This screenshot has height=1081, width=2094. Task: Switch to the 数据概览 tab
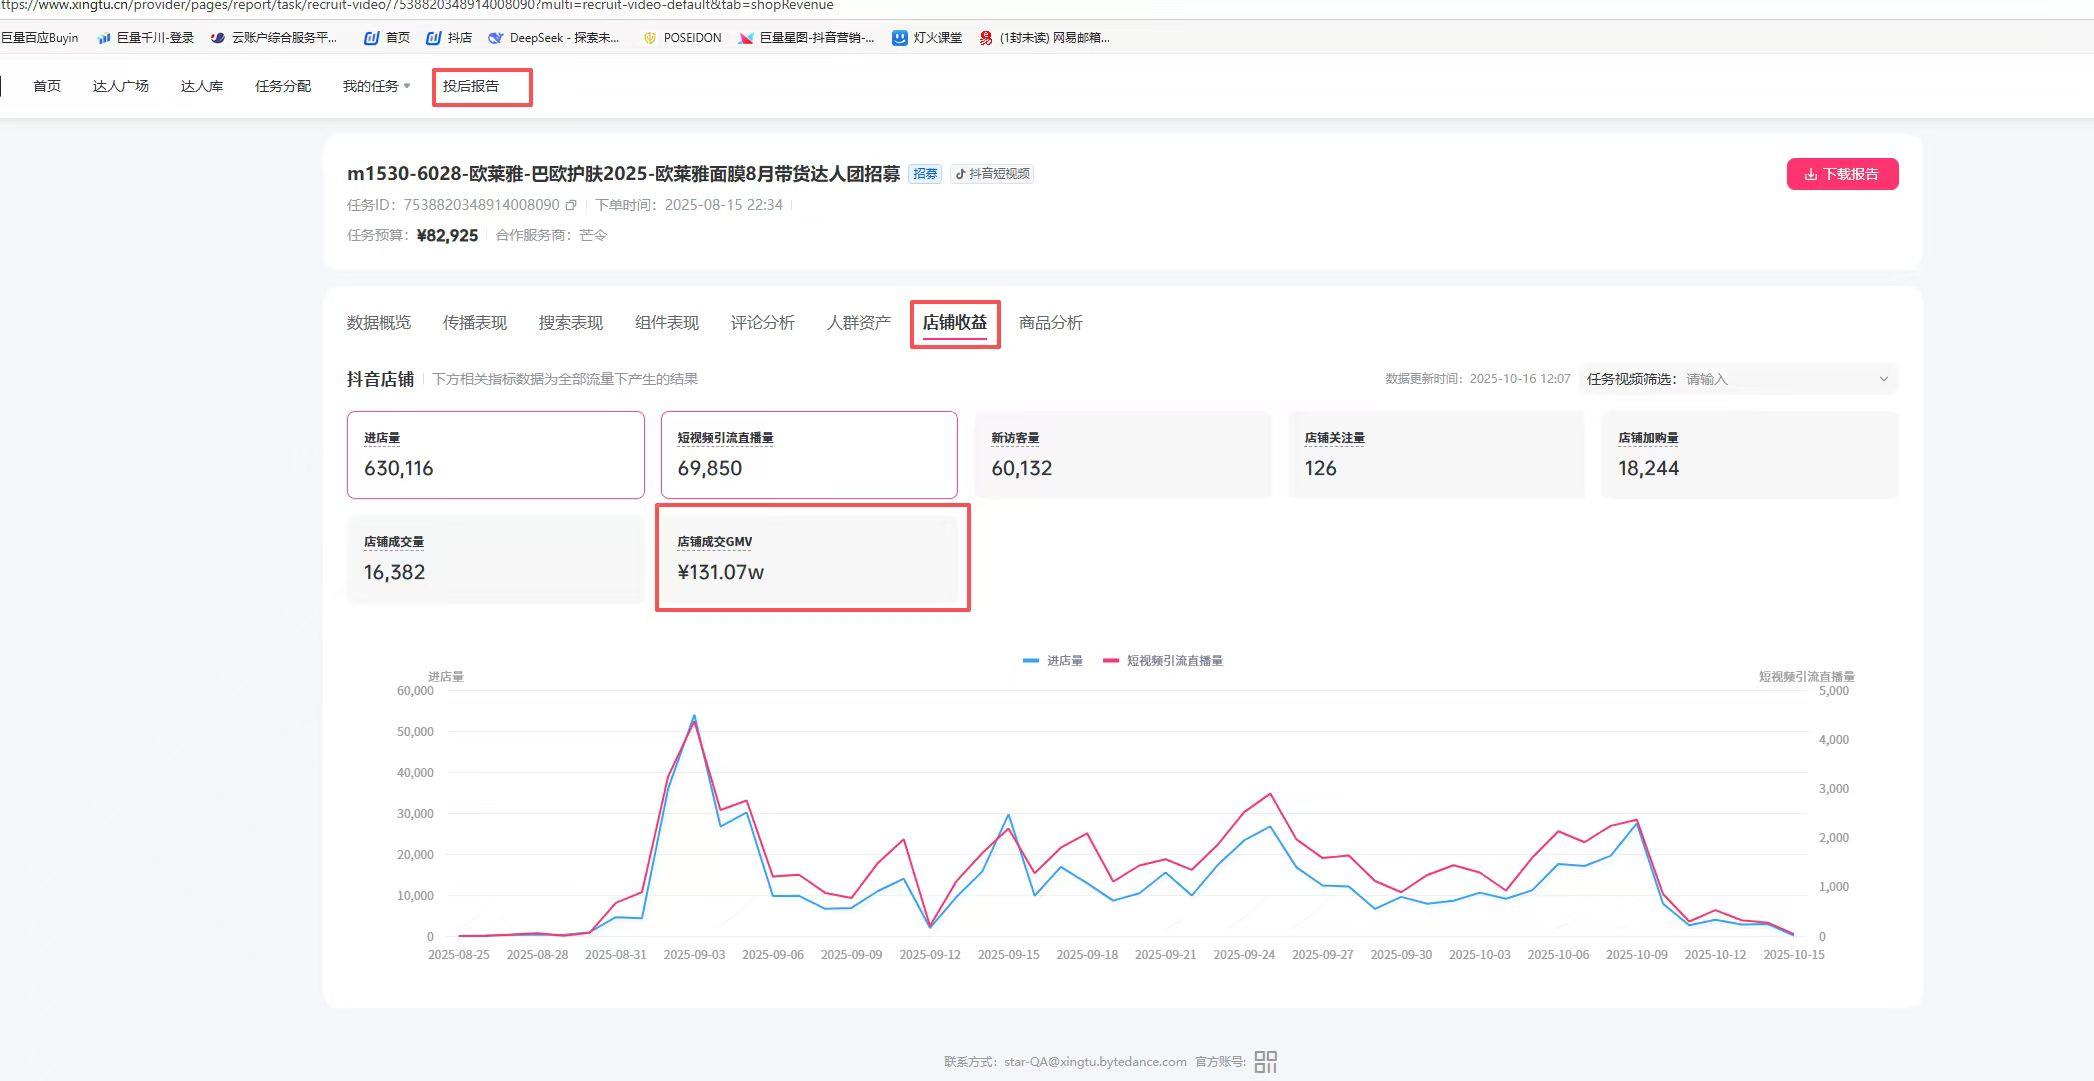(x=379, y=323)
